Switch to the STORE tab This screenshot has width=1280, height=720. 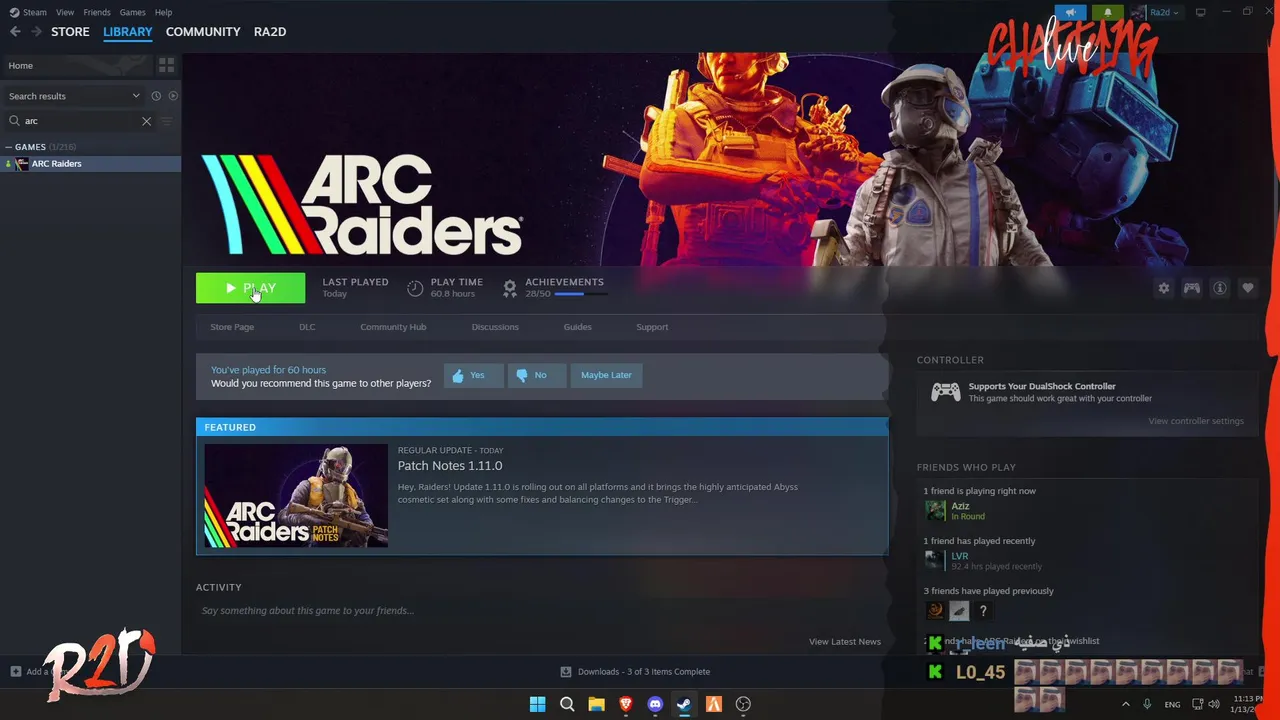tap(70, 32)
